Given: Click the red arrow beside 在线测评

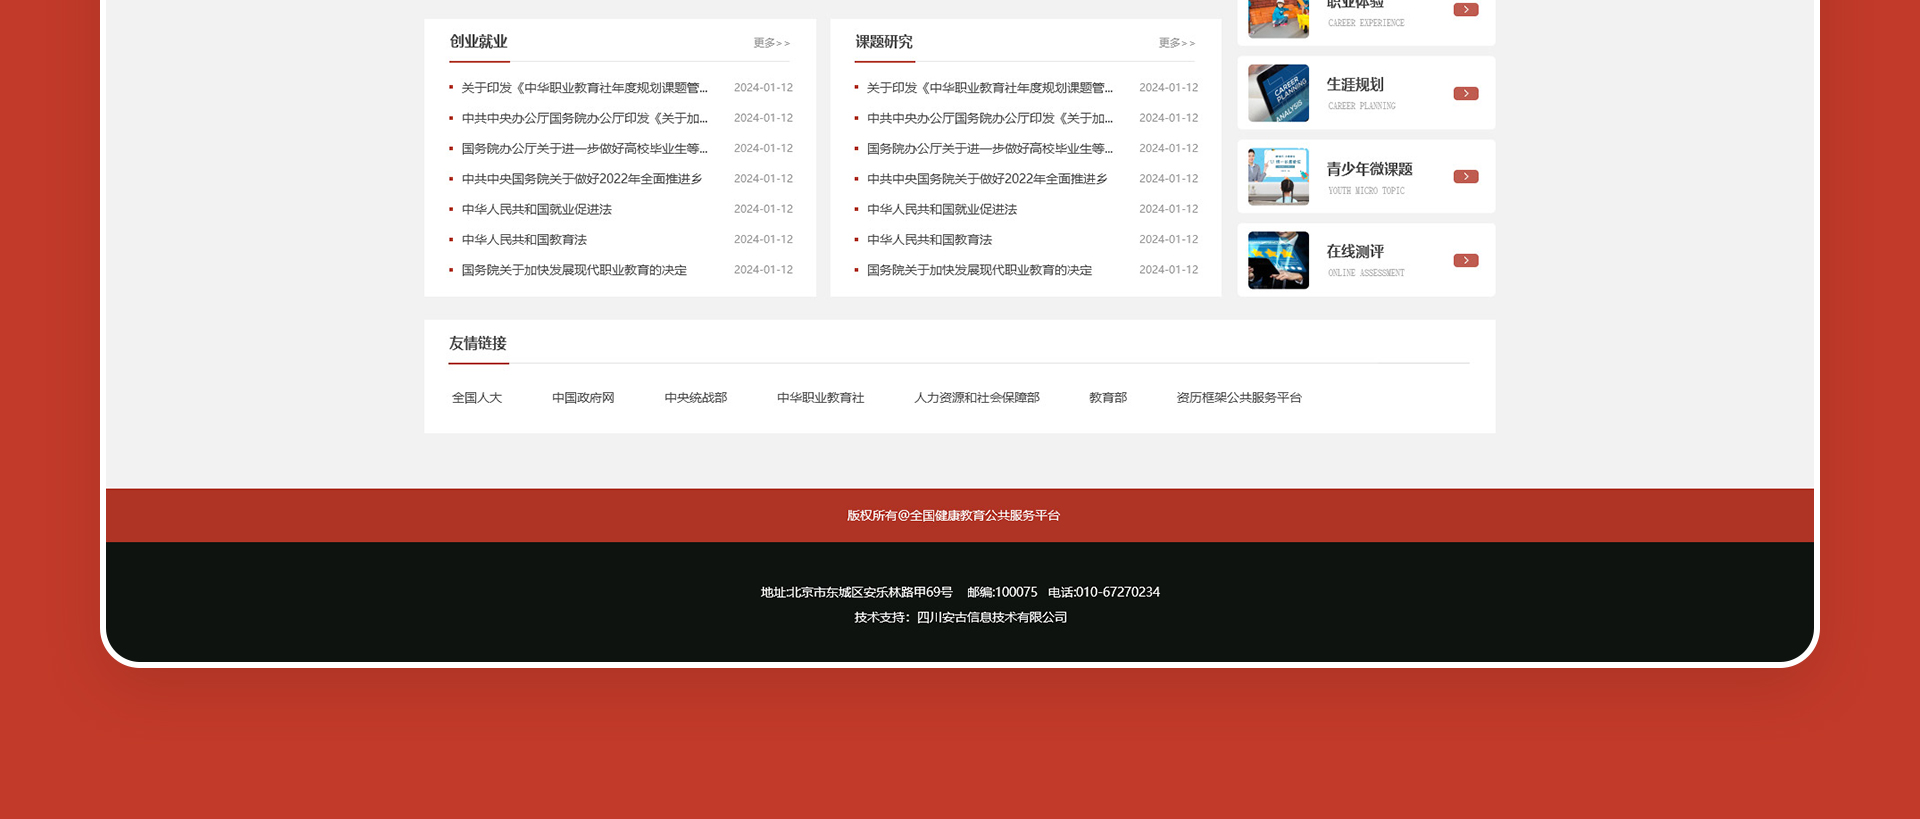Looking at the screenshot, I should point(1465,261).
